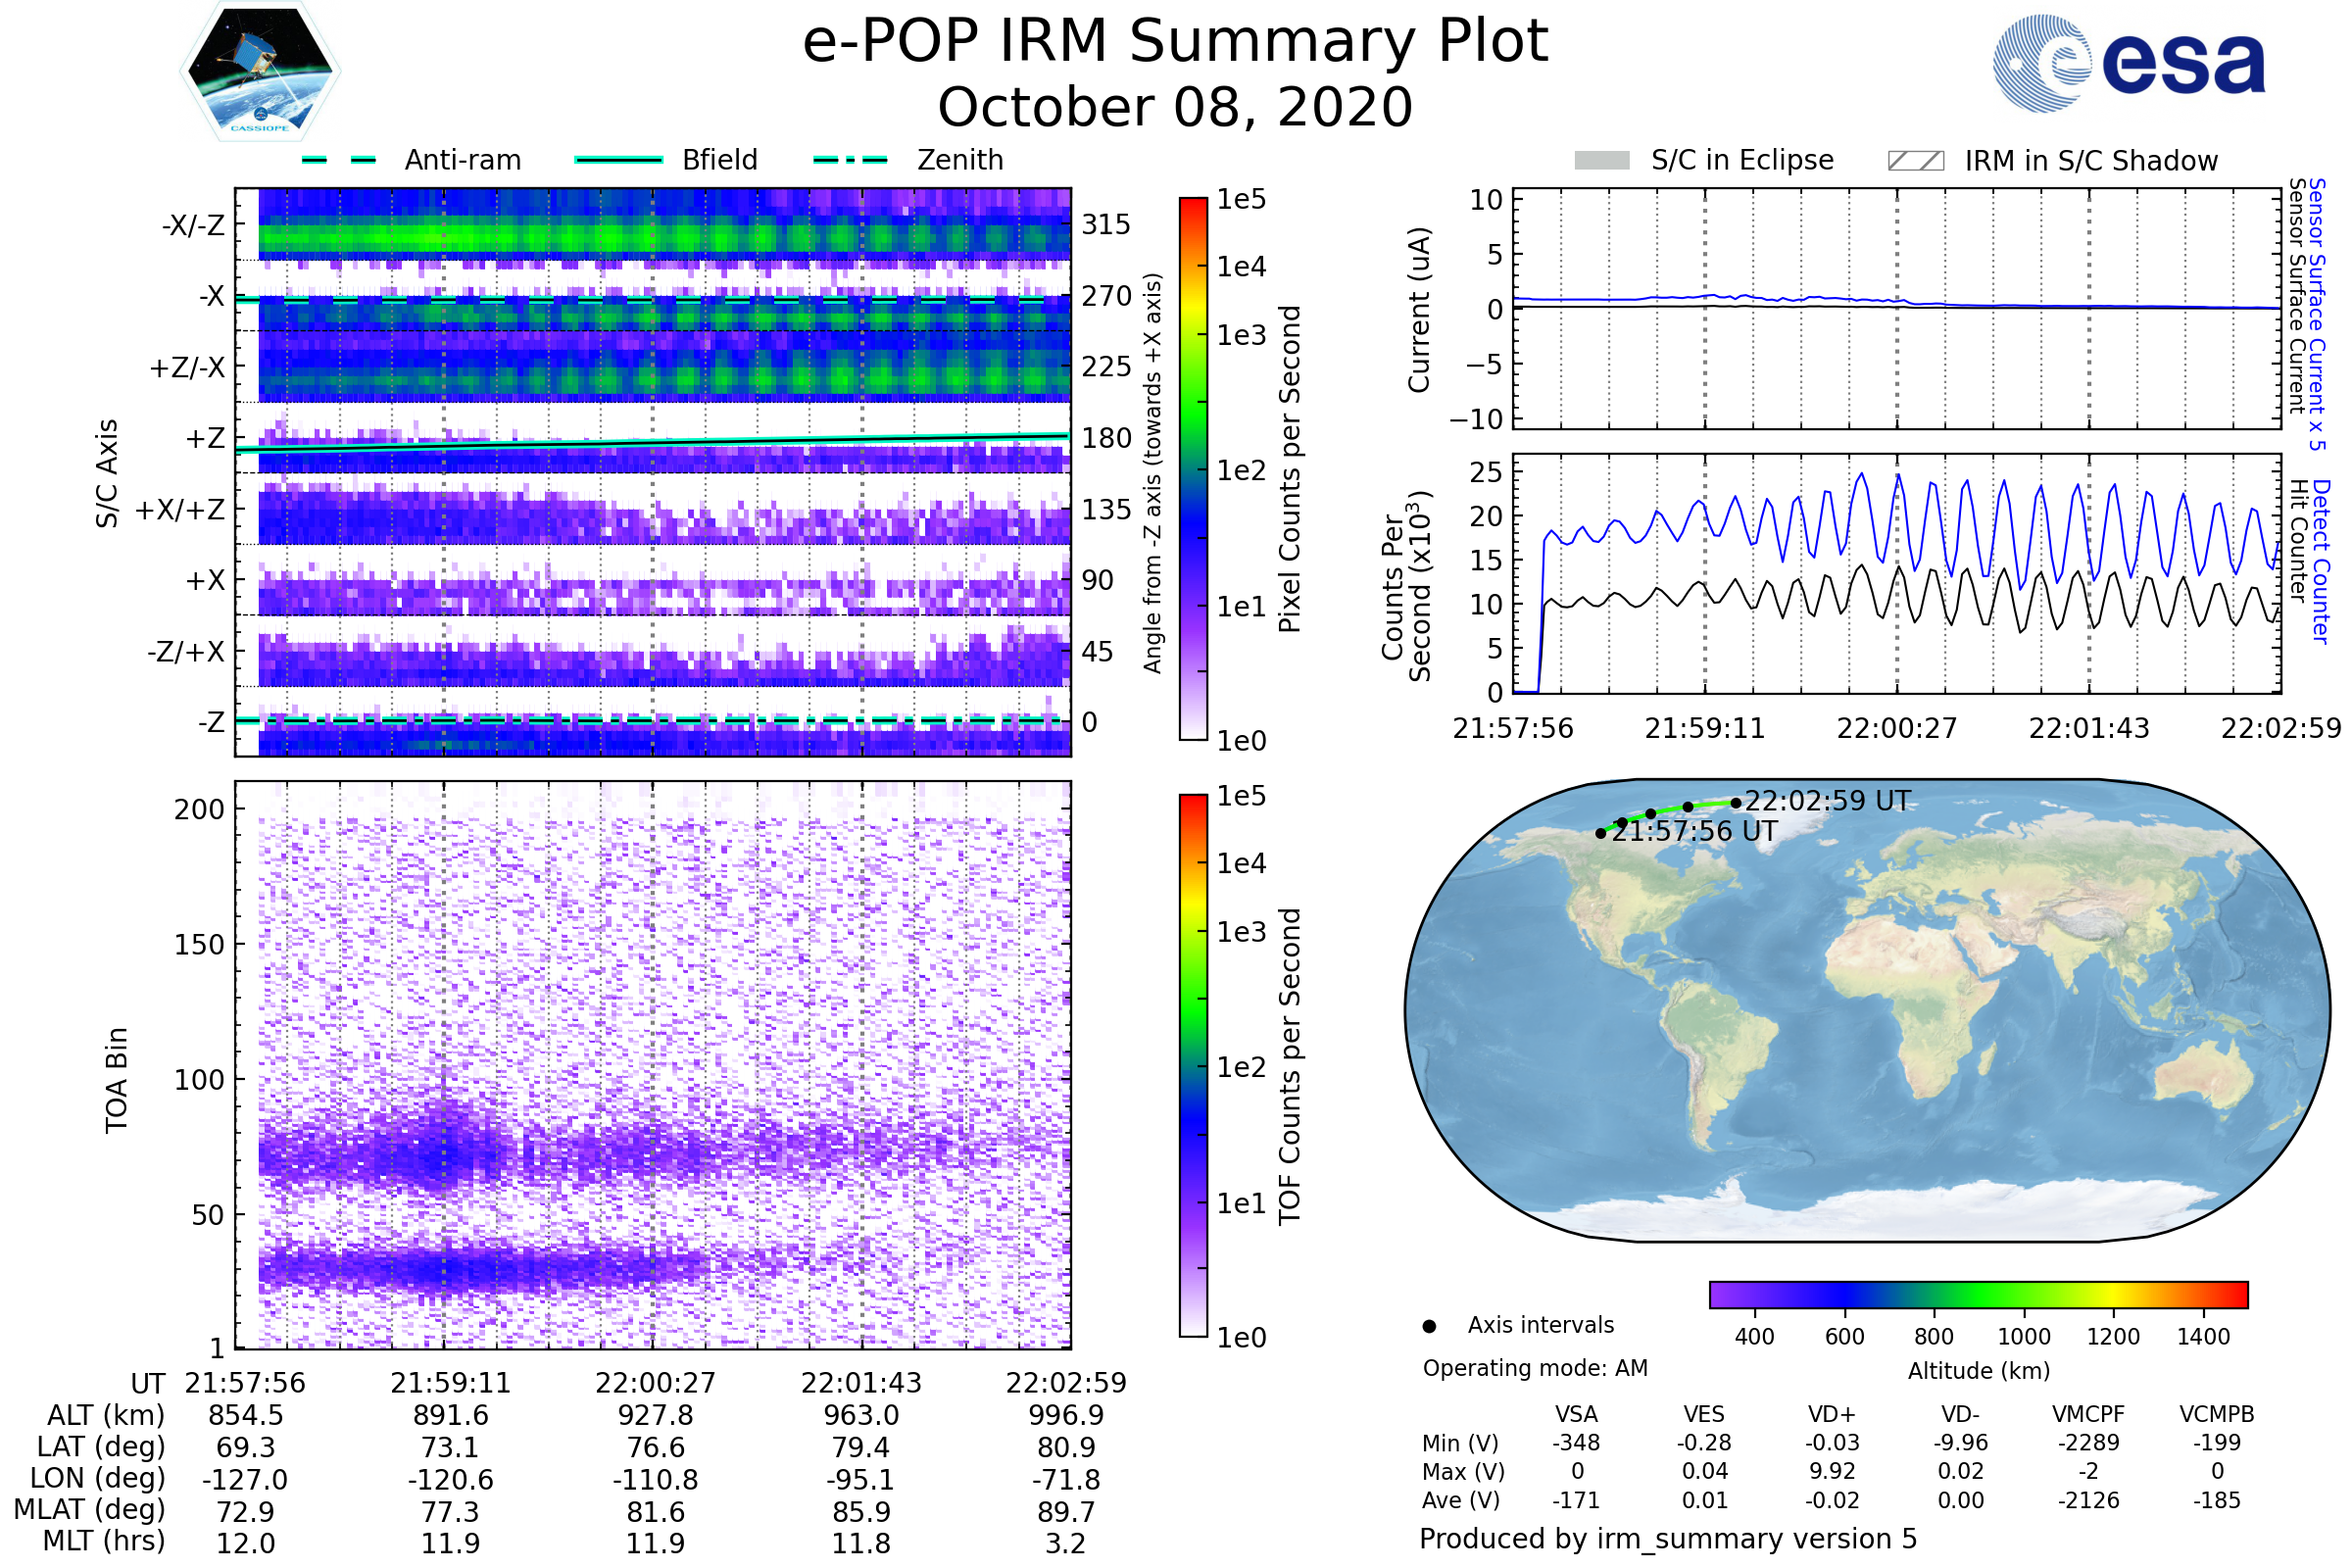Click the IRM in S/C Shadow hatched patch

click(x=1916, y=161)
